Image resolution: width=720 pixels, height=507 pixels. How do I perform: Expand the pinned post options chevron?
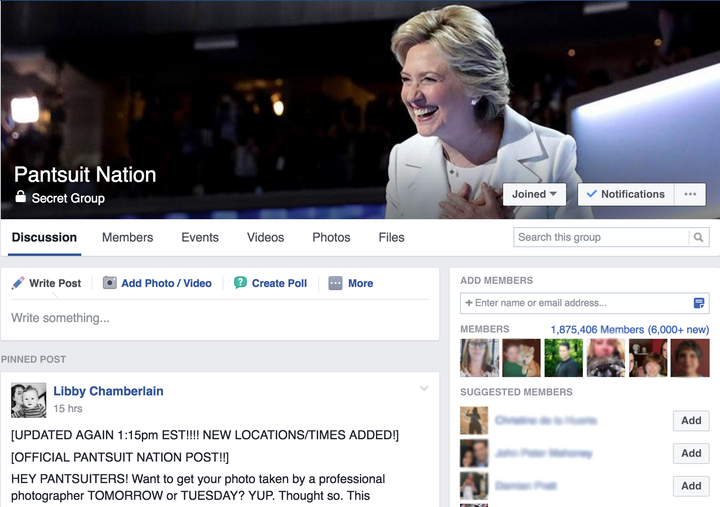point(424,389)
